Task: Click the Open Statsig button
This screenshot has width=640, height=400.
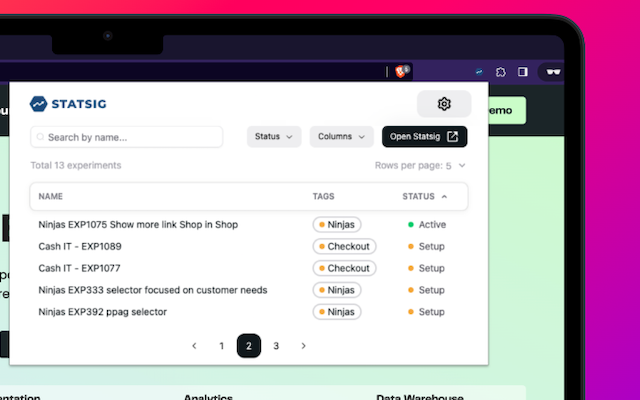Action: 424,136
